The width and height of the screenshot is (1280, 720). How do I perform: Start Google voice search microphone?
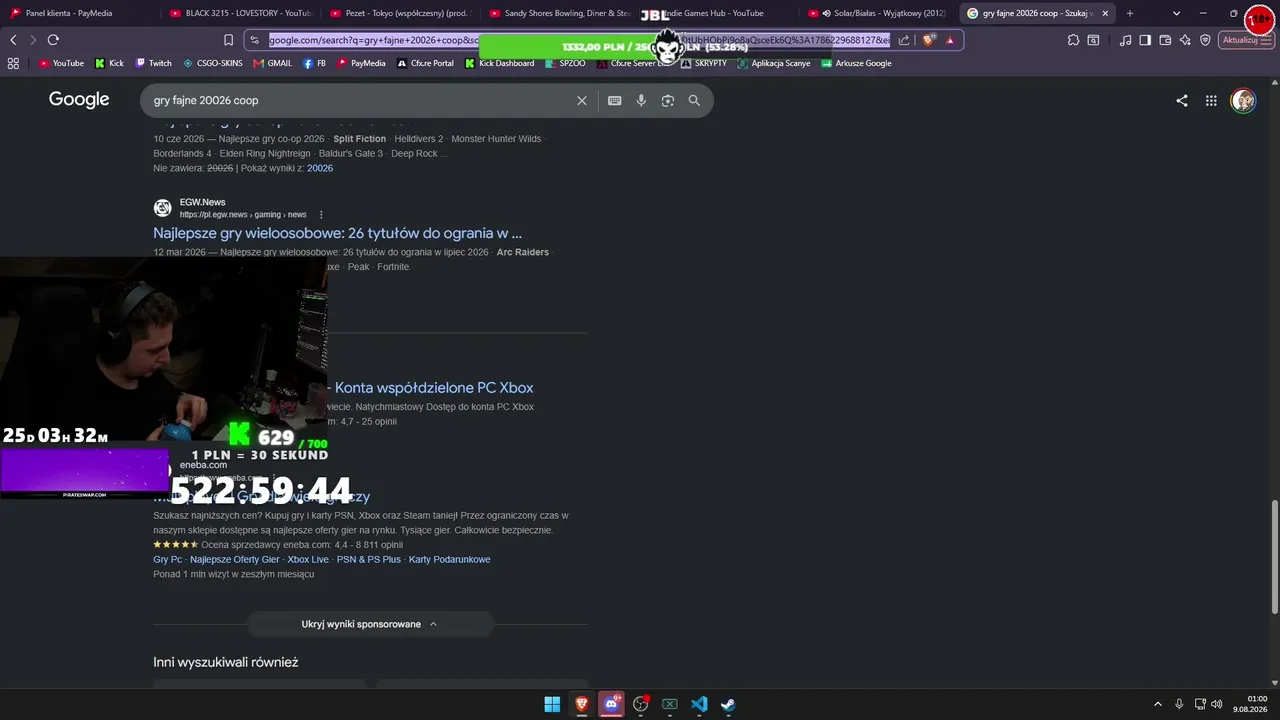(641, 100)
